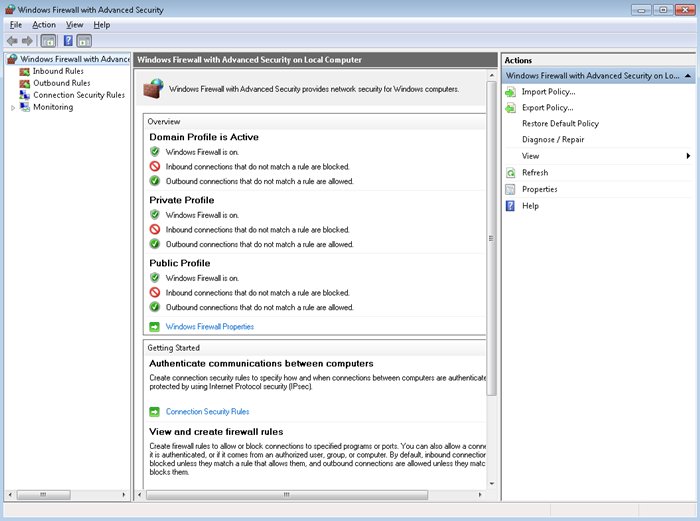Select Connection Security Rules tree node

pyautogui.click(x=79, y=95)
